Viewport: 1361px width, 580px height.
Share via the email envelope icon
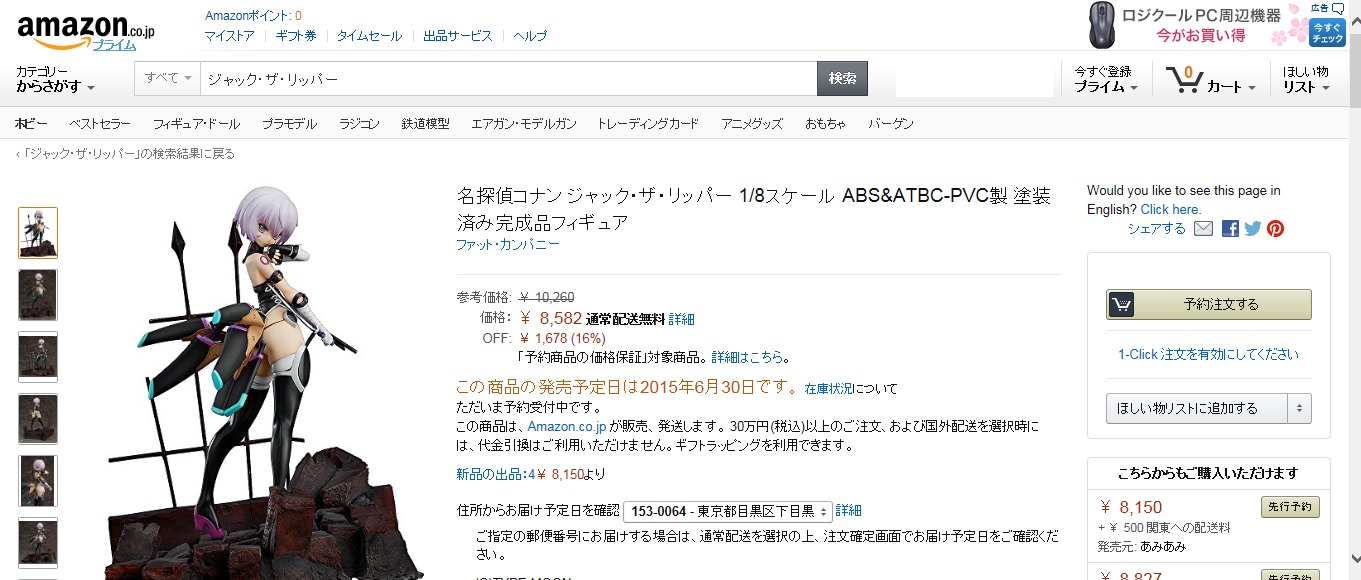[1203, 229]
